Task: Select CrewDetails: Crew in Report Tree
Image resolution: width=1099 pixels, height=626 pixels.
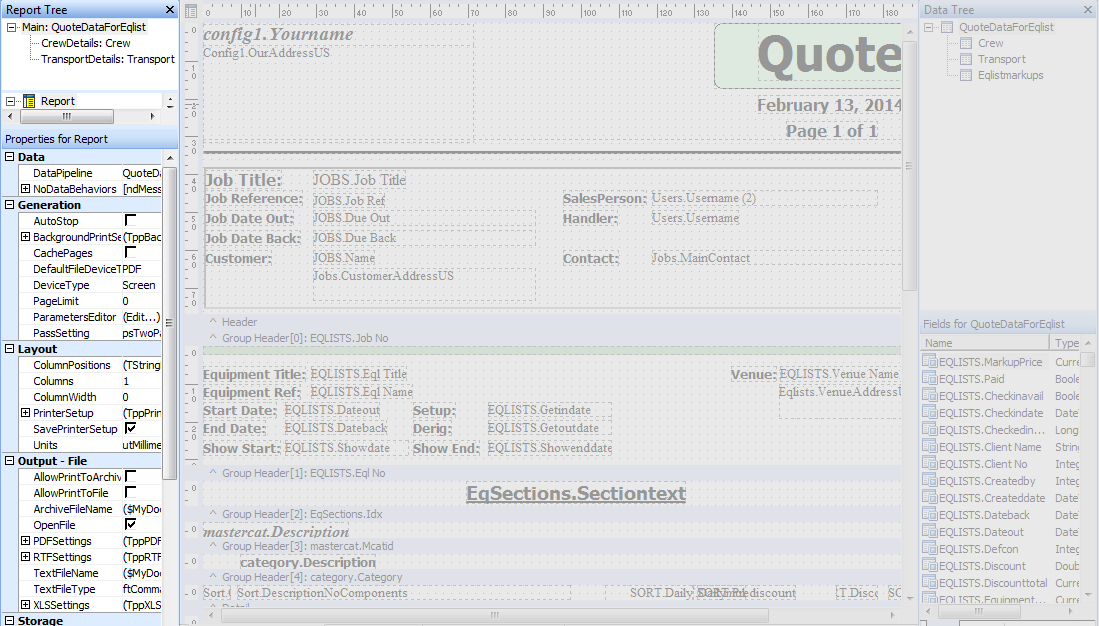Action: [85, 44]
